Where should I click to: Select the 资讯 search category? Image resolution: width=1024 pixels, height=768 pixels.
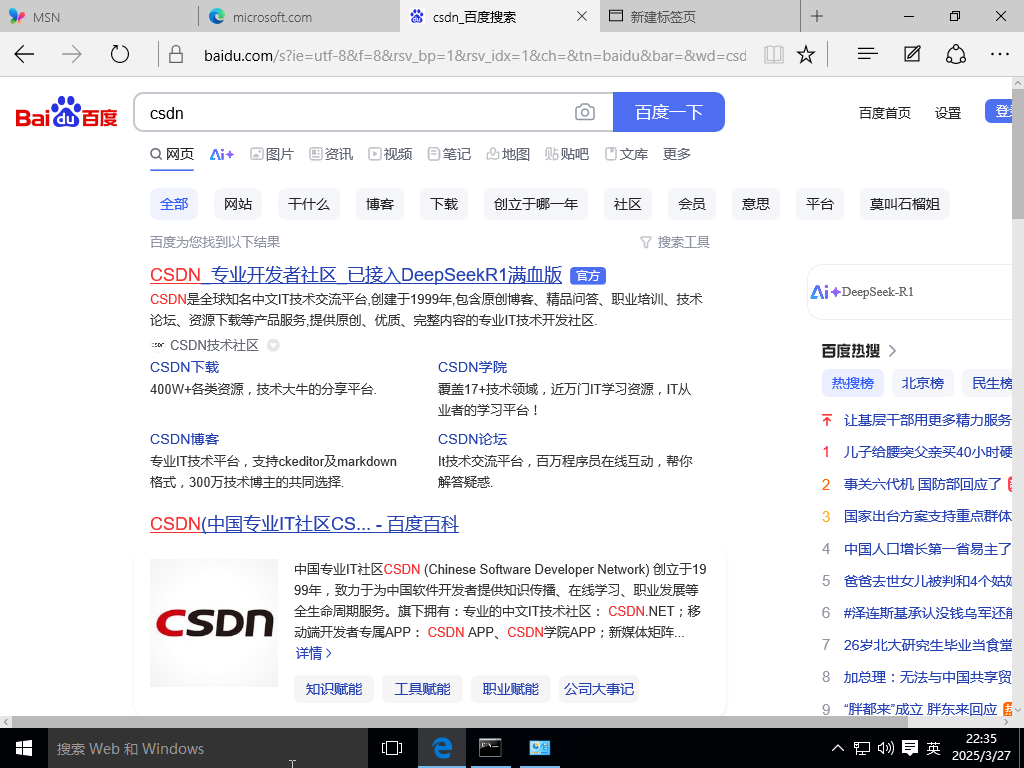pos(331,154)
